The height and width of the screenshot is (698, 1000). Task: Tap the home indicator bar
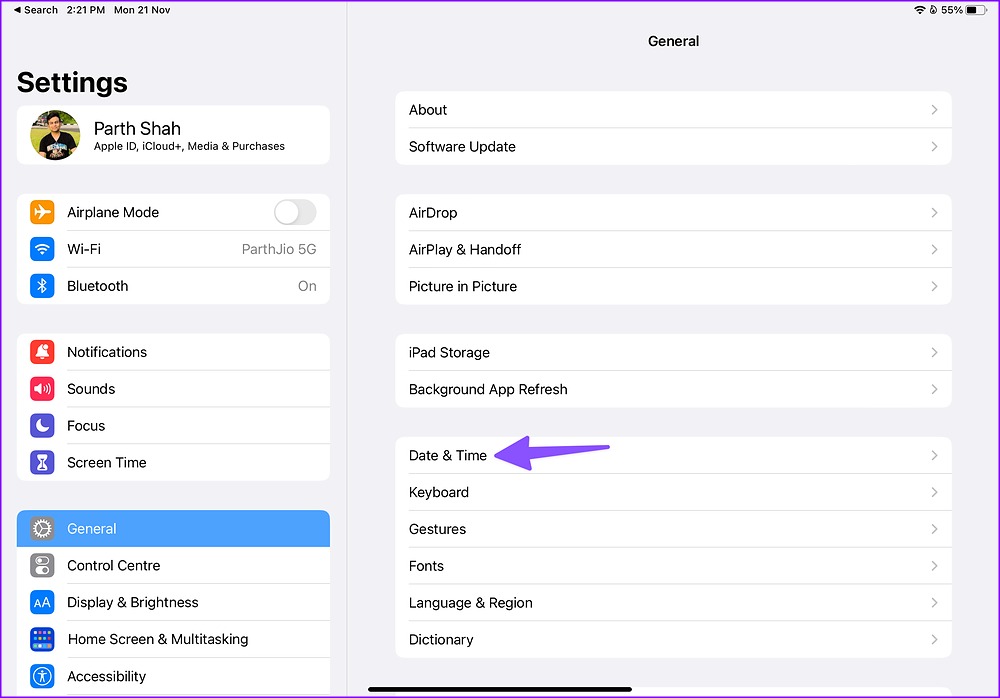500,689
